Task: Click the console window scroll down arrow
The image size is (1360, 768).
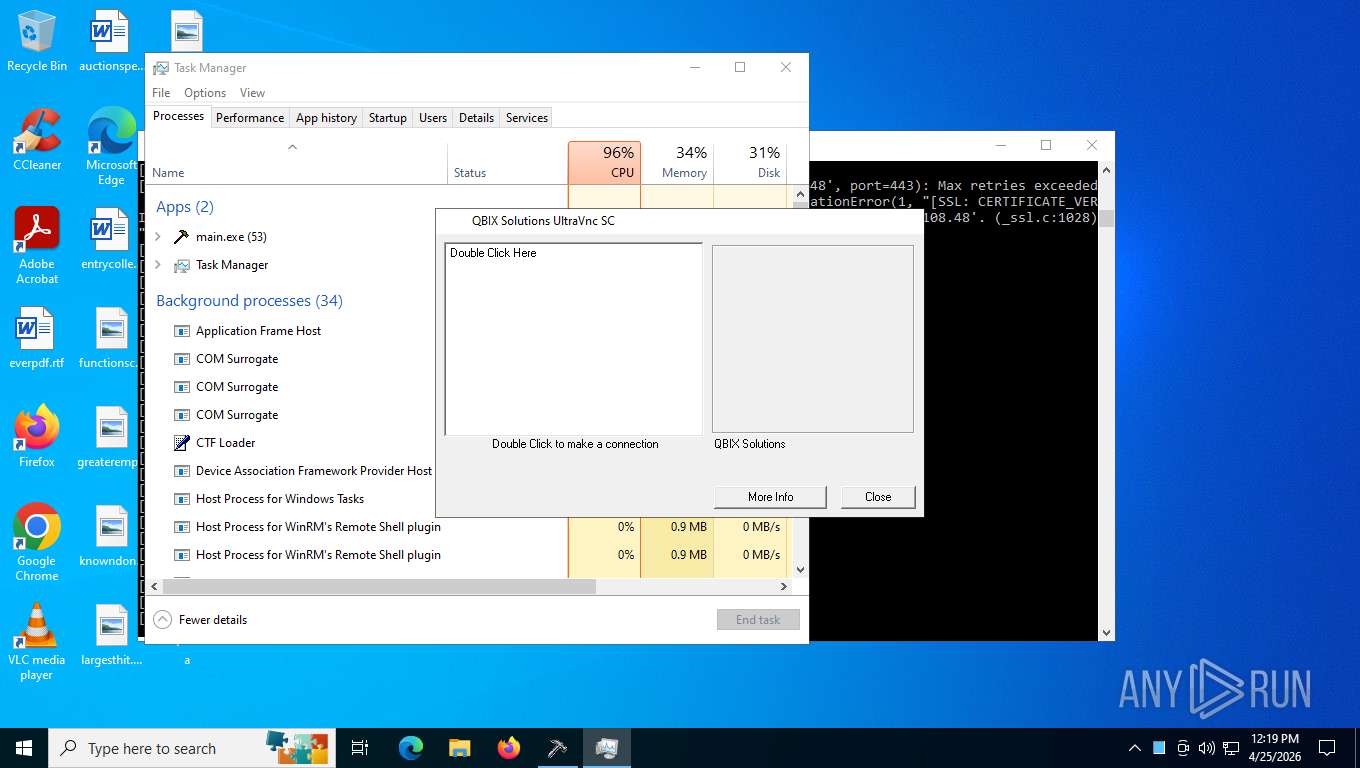Action: click(x=1106, y=633)
